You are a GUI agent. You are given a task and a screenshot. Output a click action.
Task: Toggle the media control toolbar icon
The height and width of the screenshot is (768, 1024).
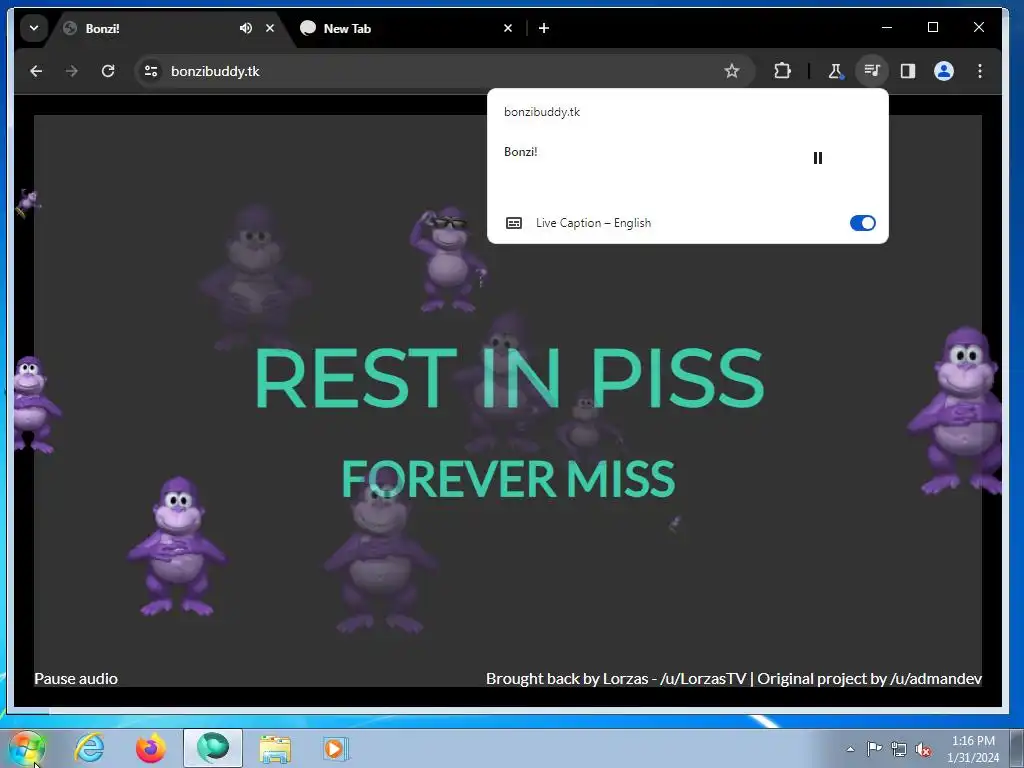872,71
